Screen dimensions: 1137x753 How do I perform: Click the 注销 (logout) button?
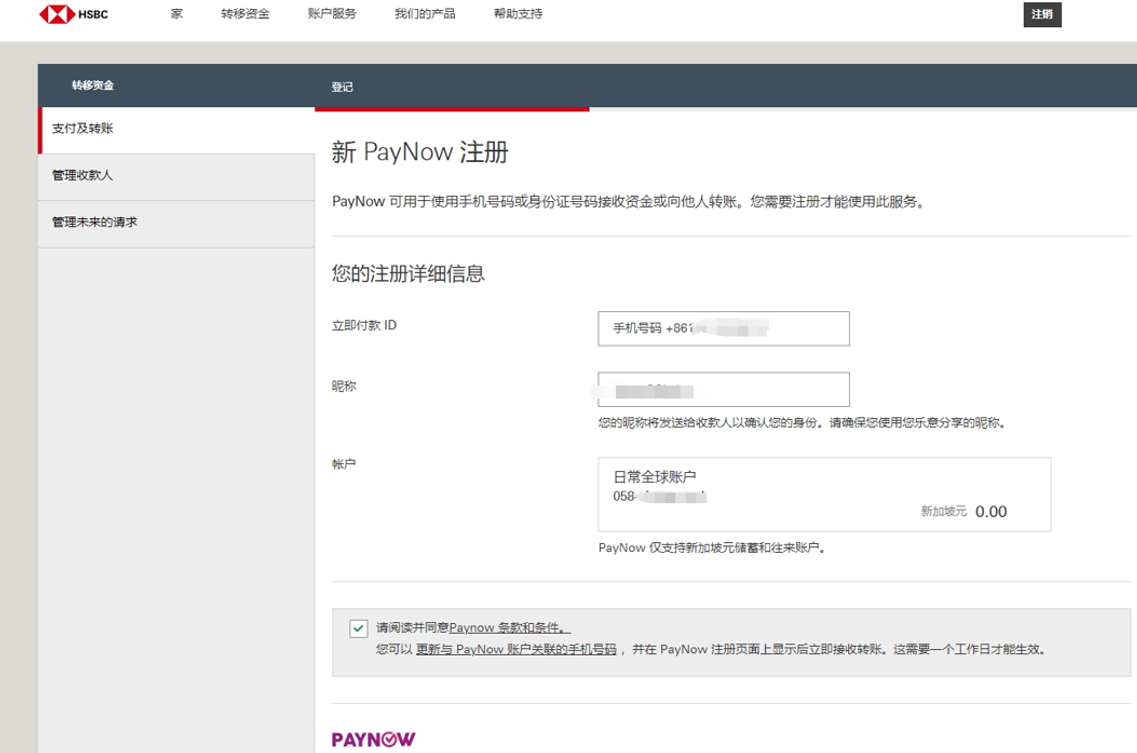[1043, 16]
